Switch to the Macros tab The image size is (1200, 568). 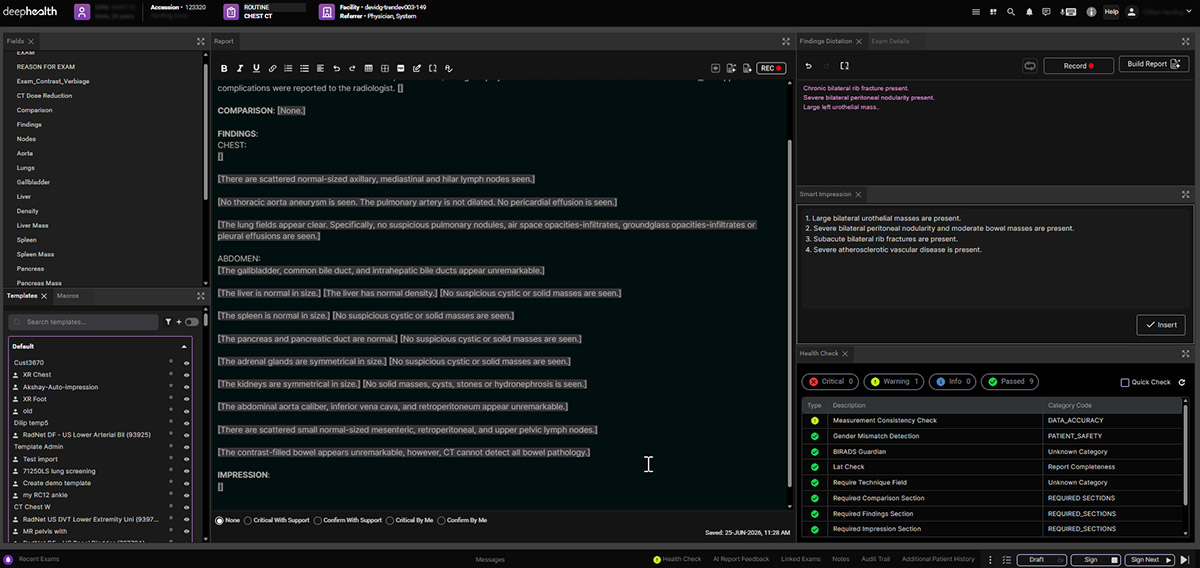tap(68, 296)
